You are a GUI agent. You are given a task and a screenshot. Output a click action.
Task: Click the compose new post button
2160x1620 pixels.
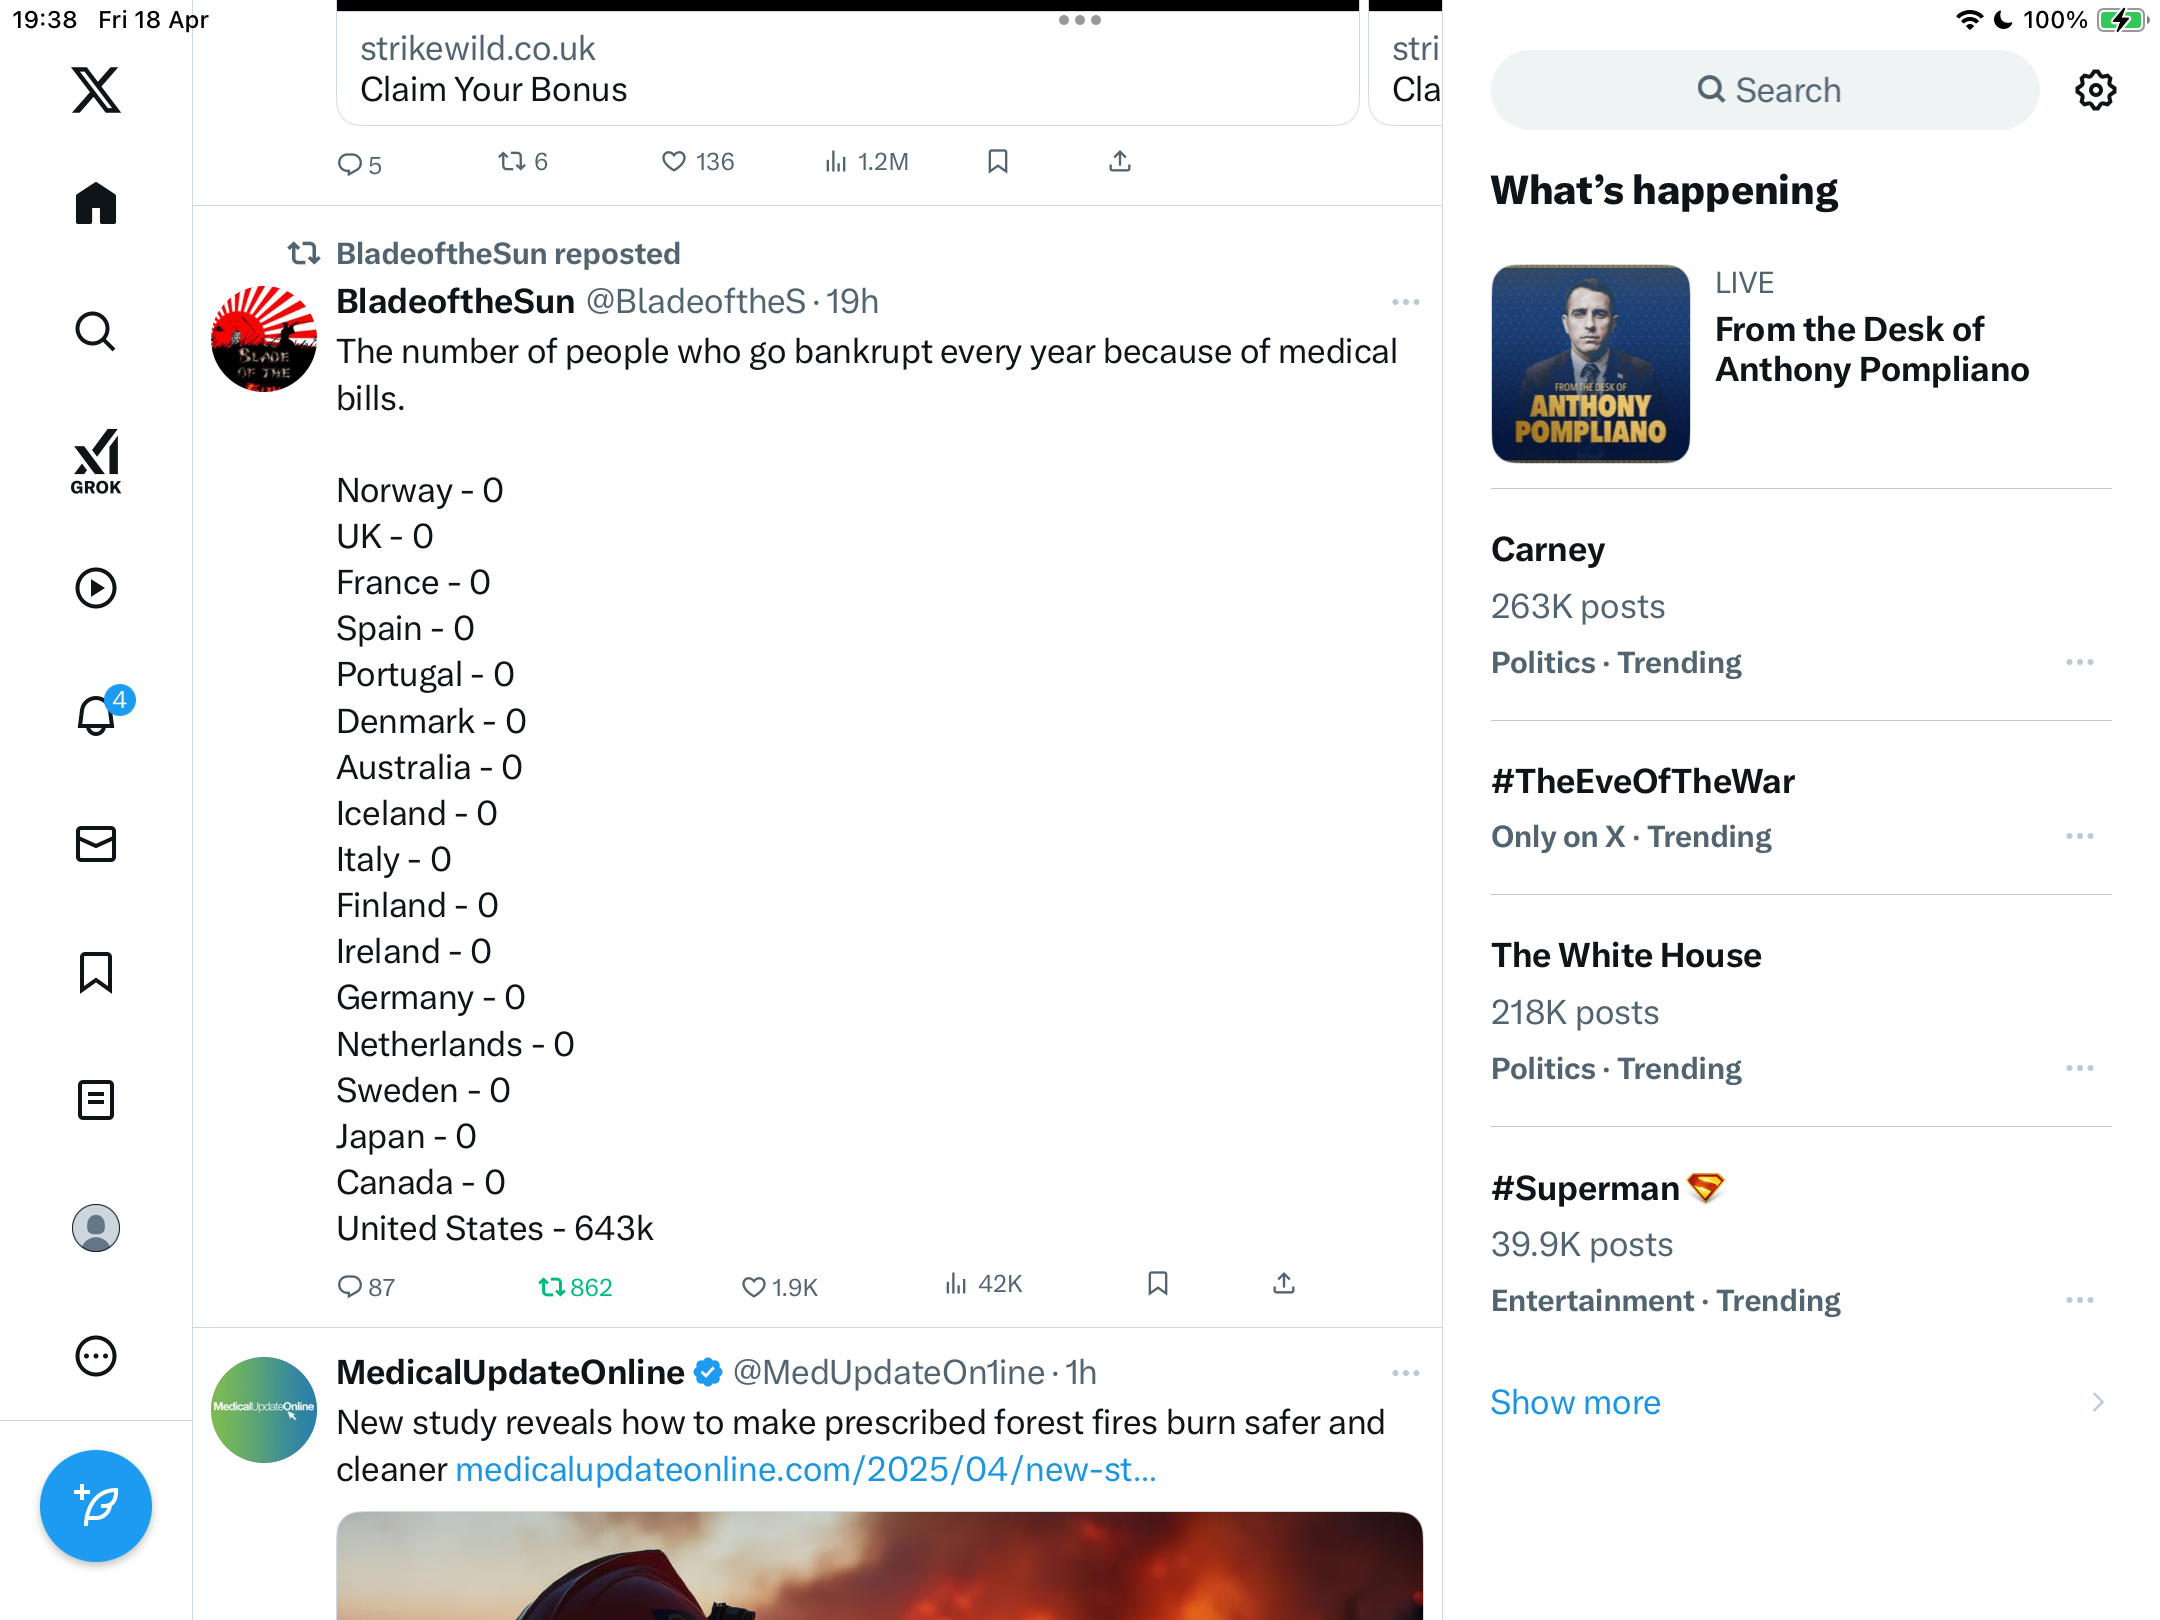coord(96,1505)
